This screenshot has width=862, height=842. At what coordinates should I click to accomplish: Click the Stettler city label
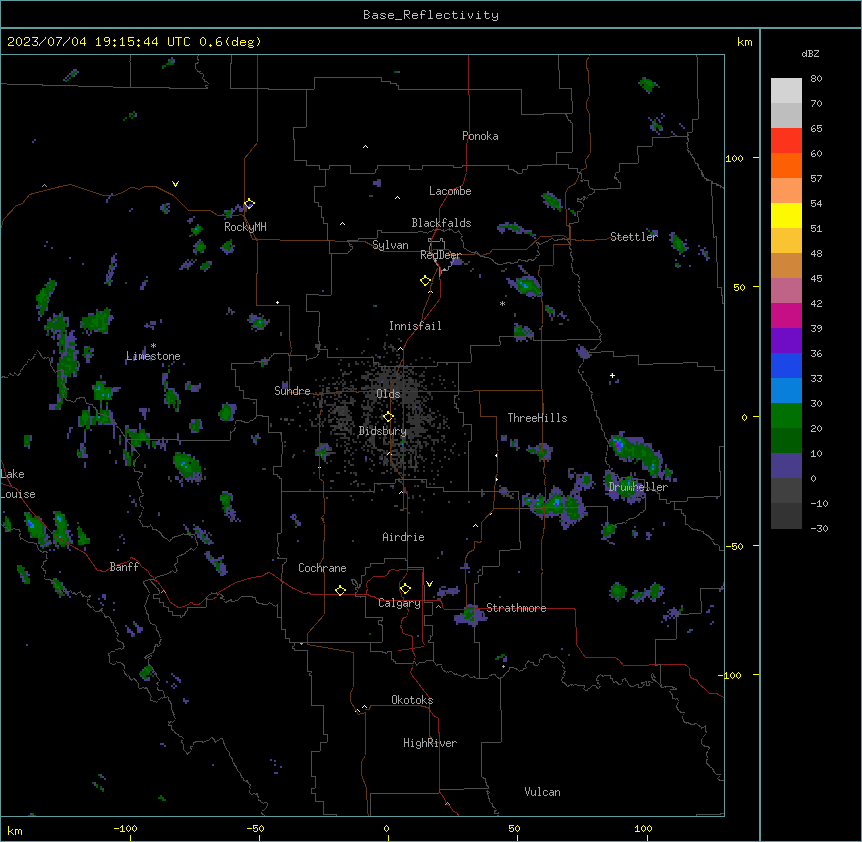coord(634,237)
